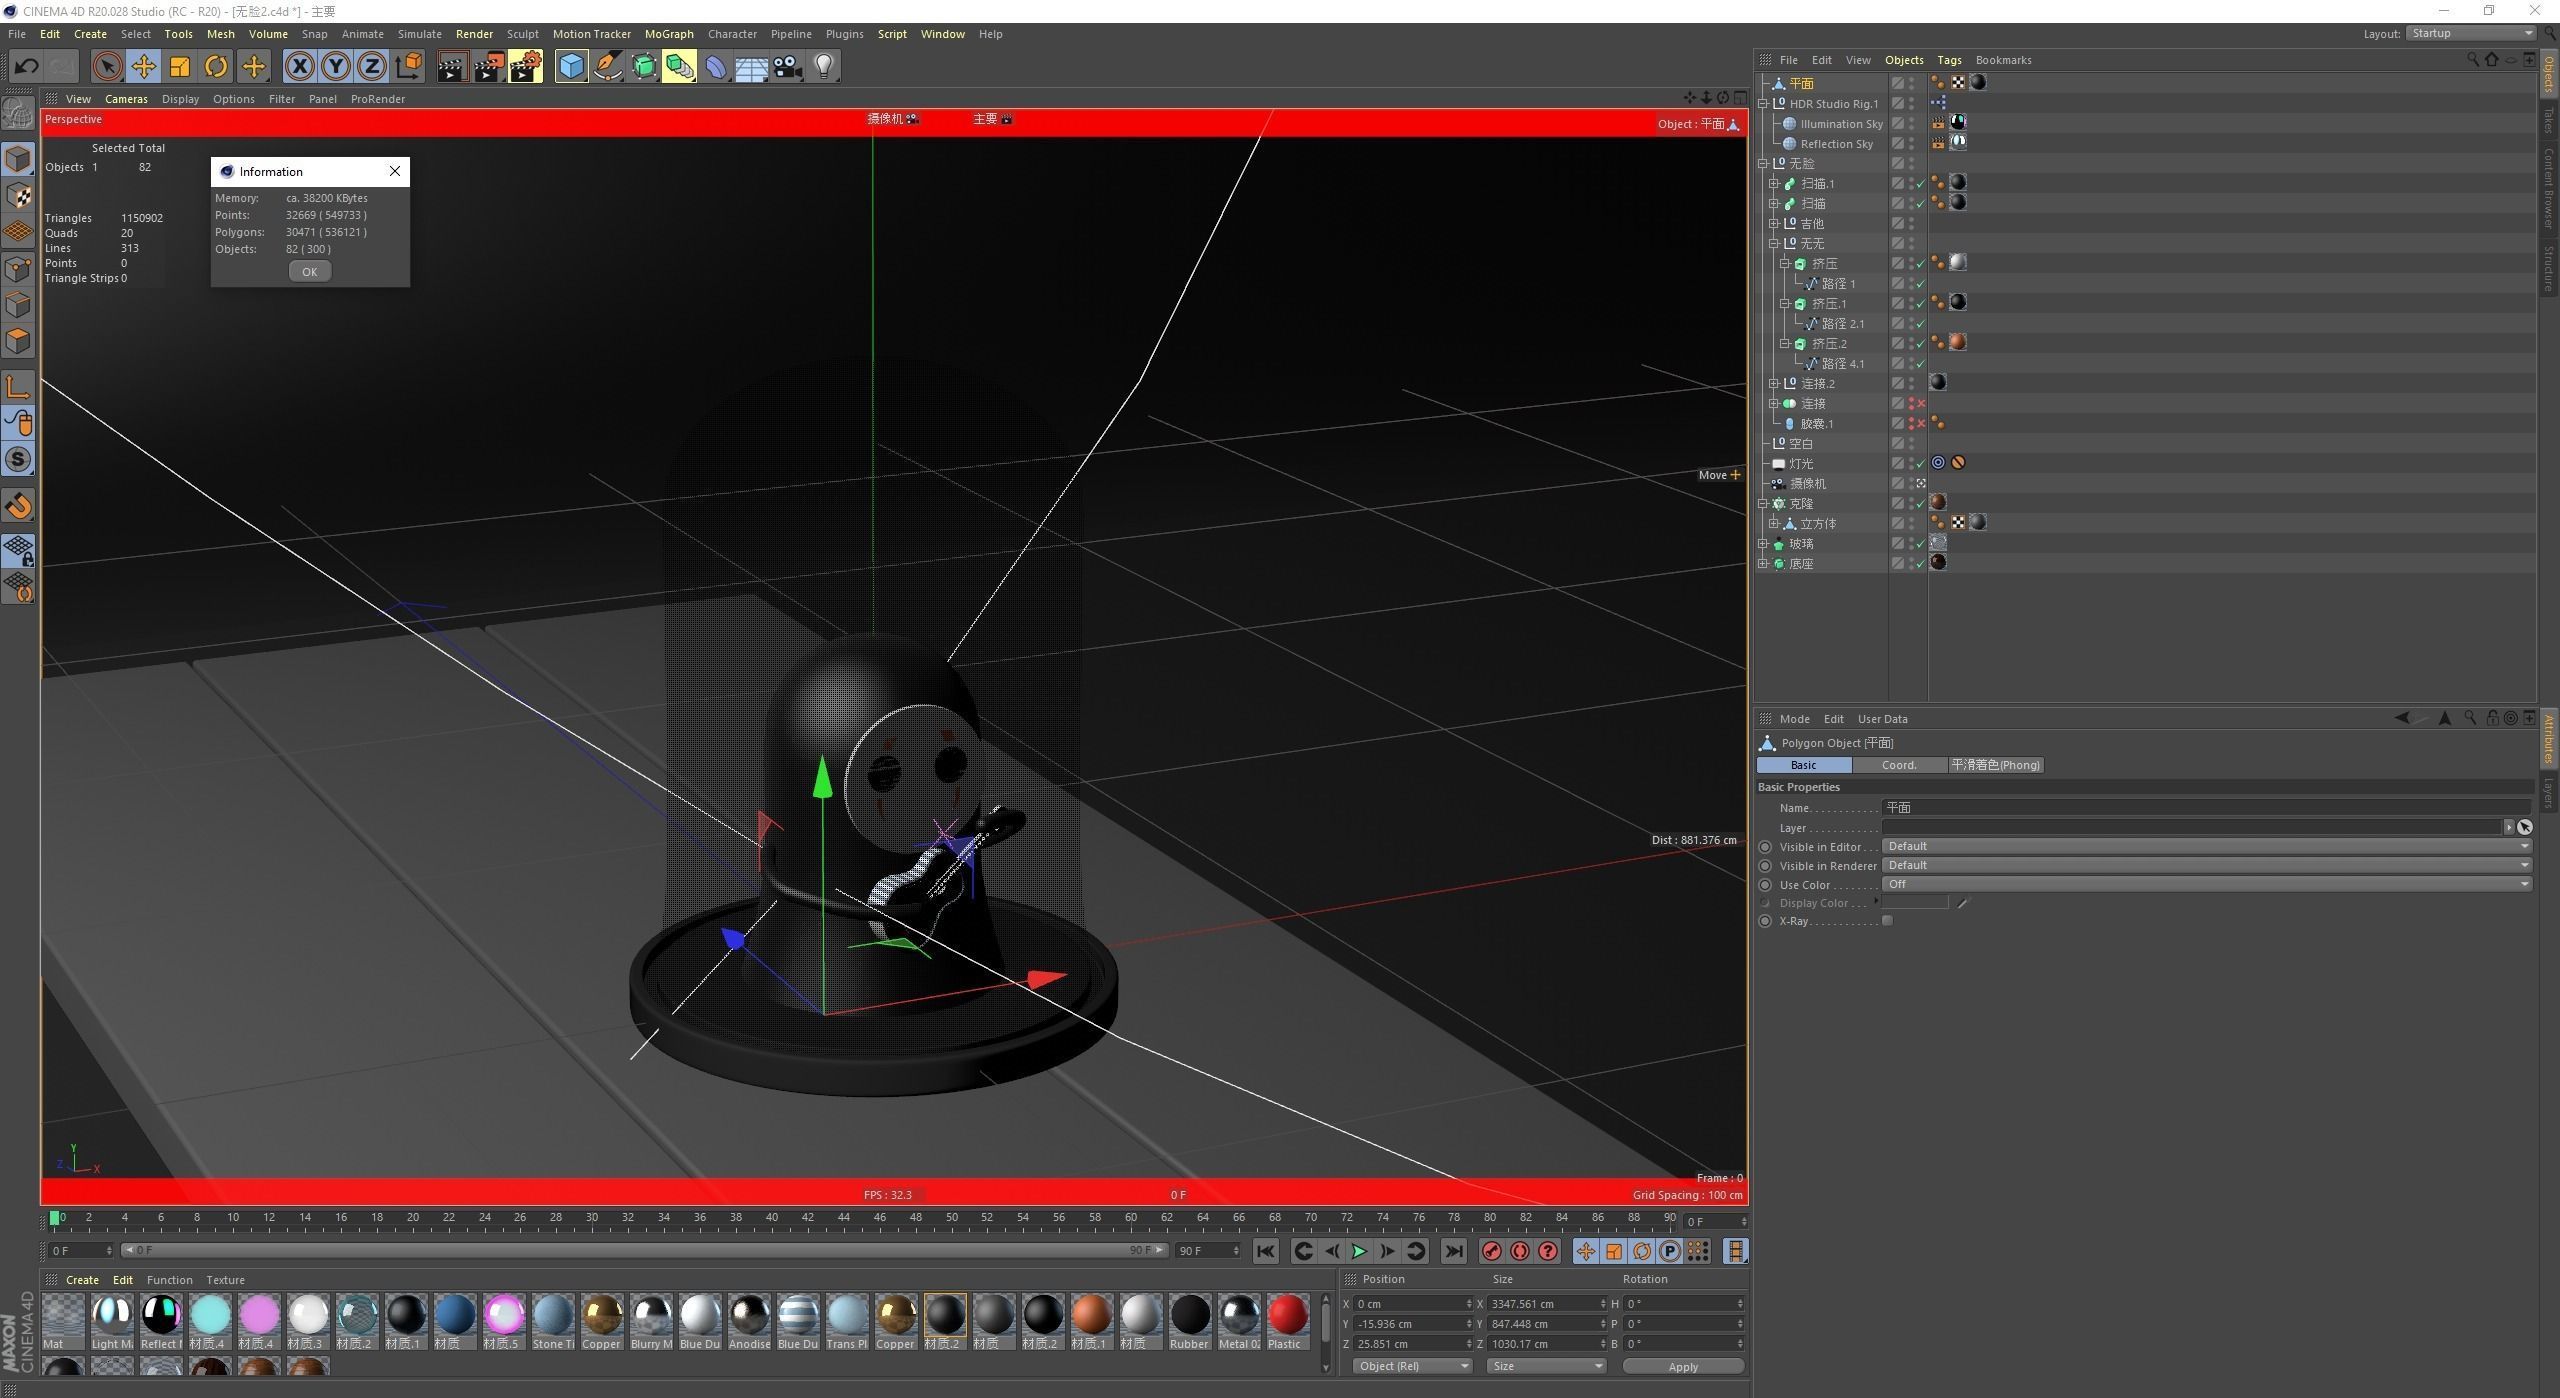This screenshot has height=1398, width=2560.
Task: Select the Rotate tool
Action: (216, 67)
